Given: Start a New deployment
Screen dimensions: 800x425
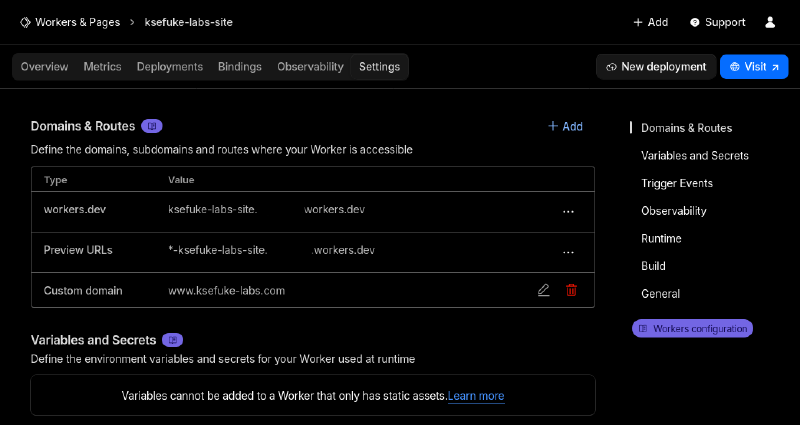Looking at the screenshot, I should pyautogui.click(x=656, y=67).
